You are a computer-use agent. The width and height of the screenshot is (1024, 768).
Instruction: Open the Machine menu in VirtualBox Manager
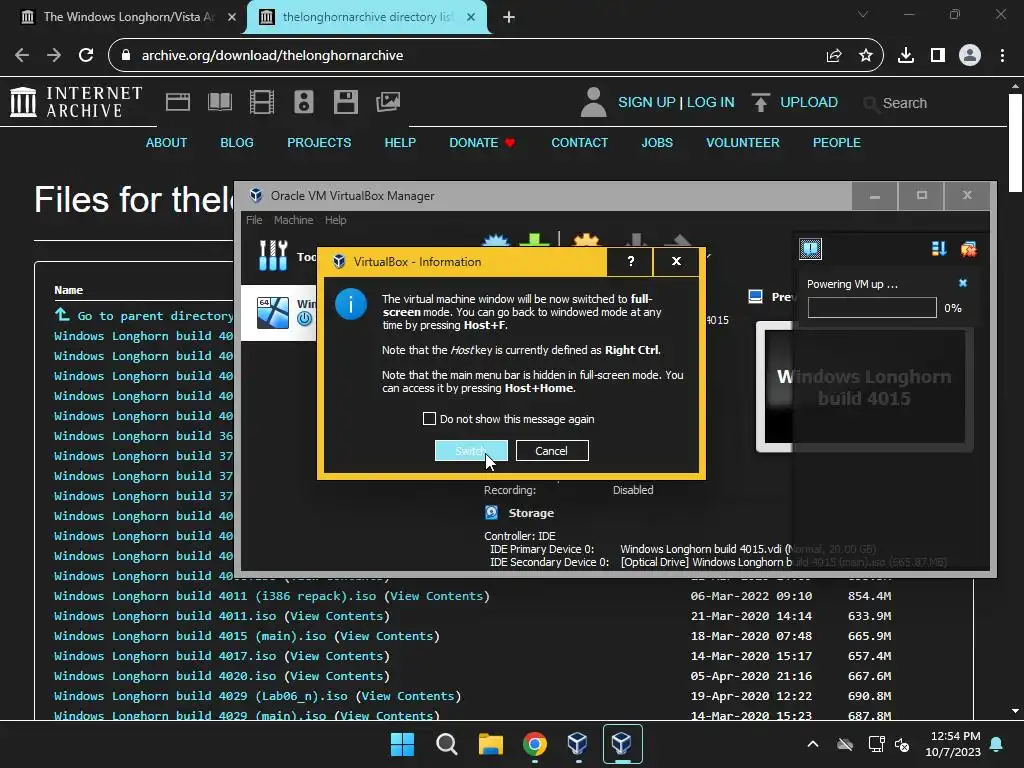coord(293,220)
